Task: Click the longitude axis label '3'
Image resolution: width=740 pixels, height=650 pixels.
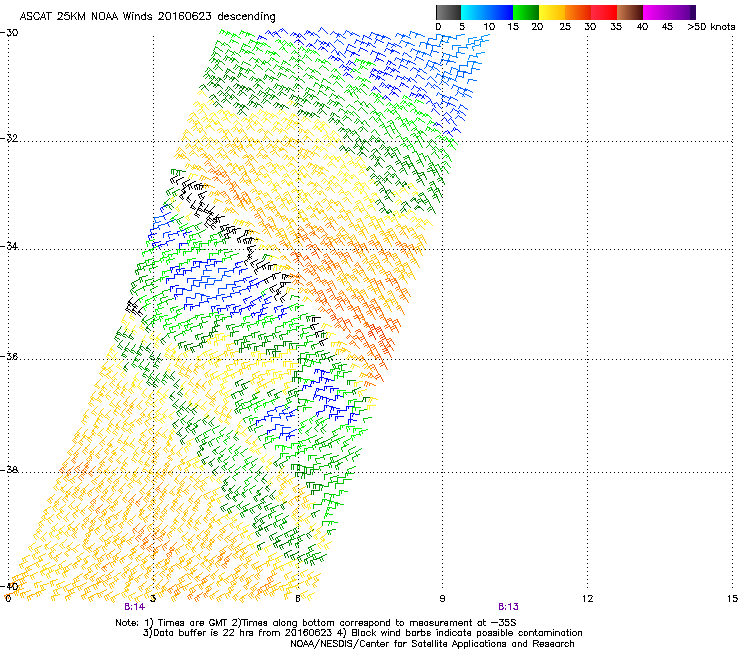Action: pyautogui.click(x=153, y=599)
